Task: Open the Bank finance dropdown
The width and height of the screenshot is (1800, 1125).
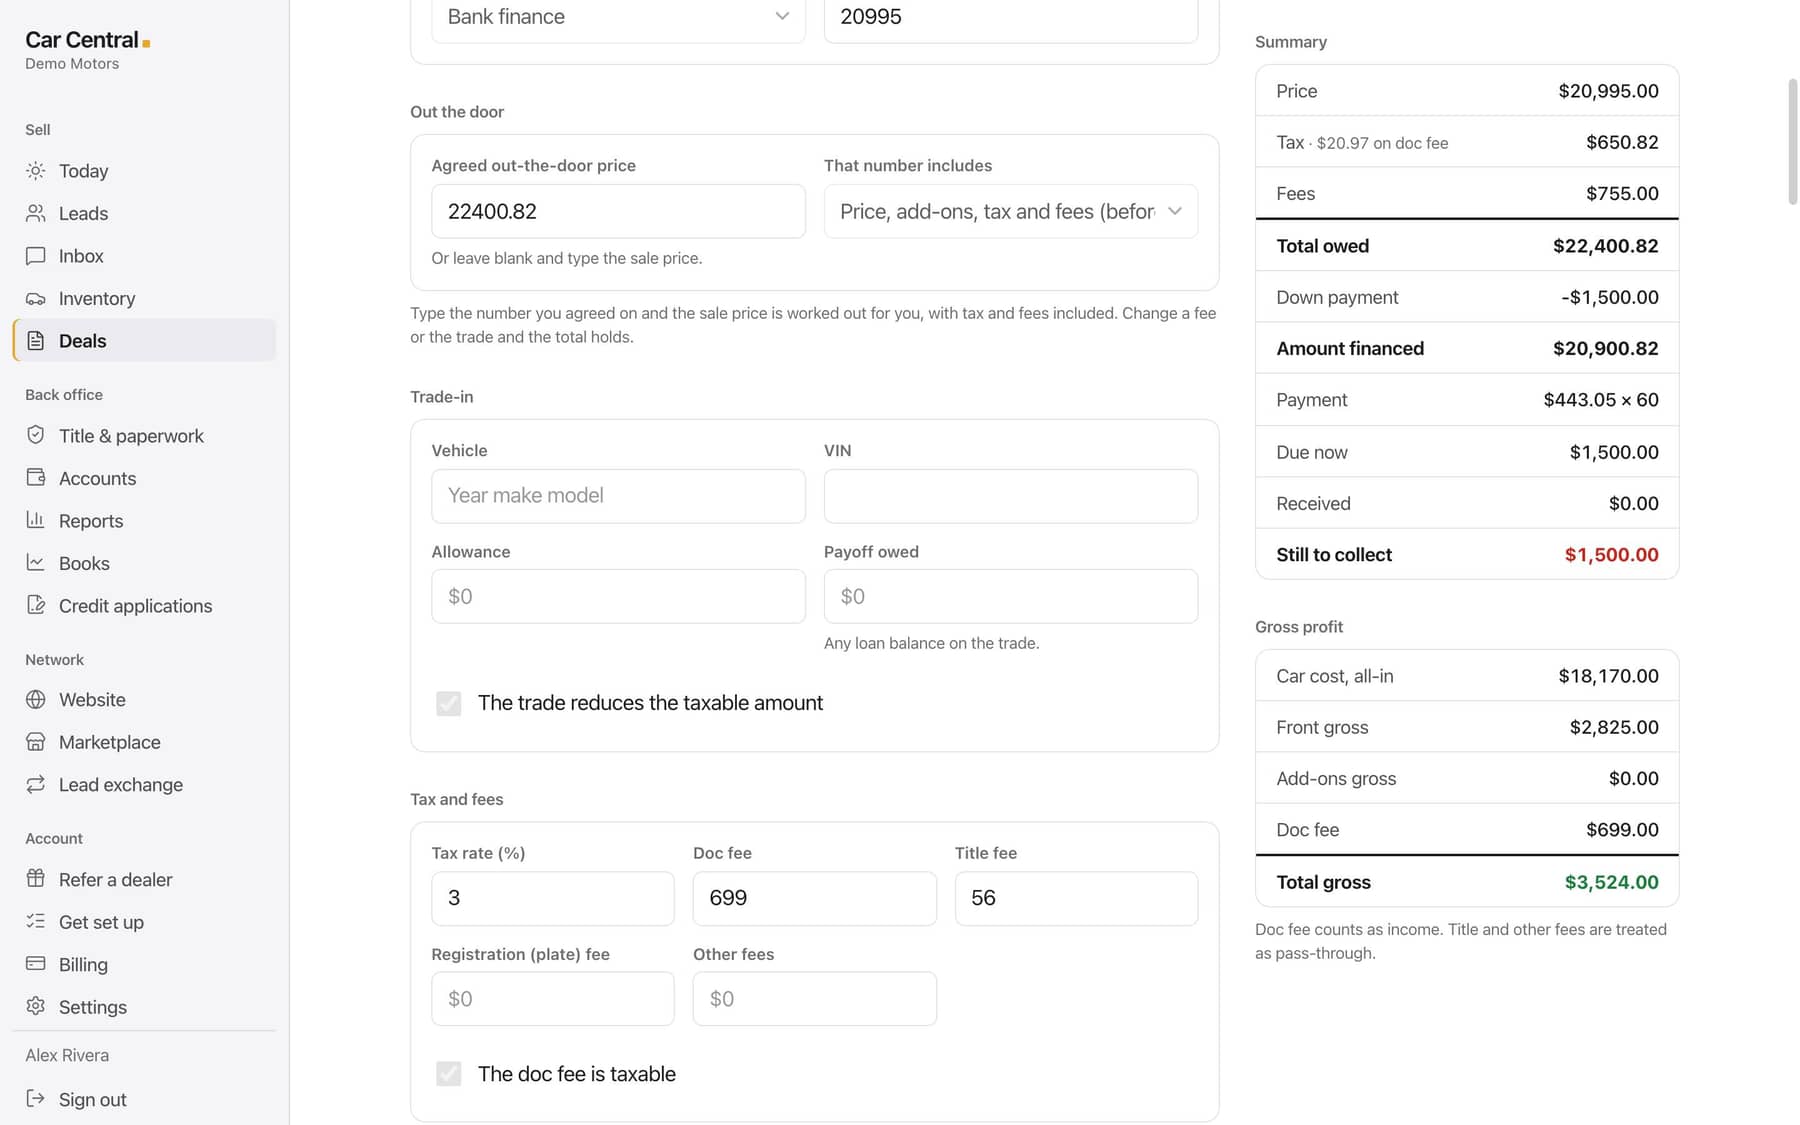Action: tap(618, 18)
